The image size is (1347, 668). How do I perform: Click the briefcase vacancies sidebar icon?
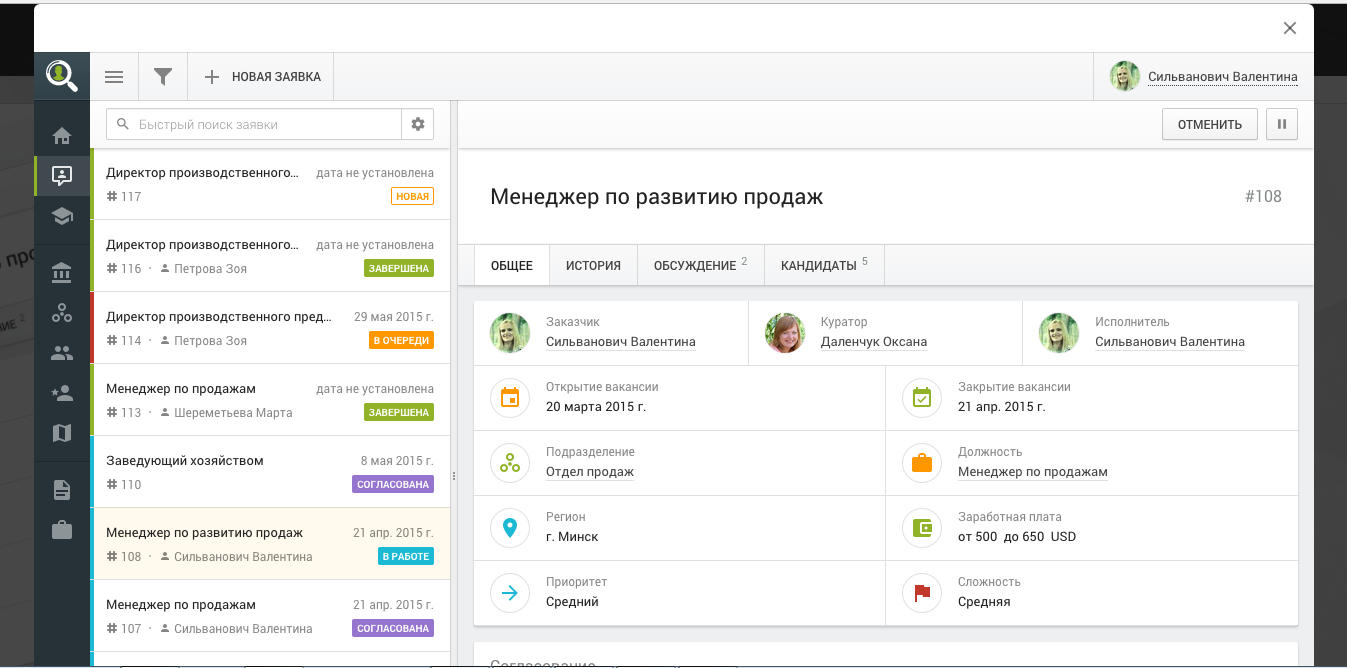point(62,529)
